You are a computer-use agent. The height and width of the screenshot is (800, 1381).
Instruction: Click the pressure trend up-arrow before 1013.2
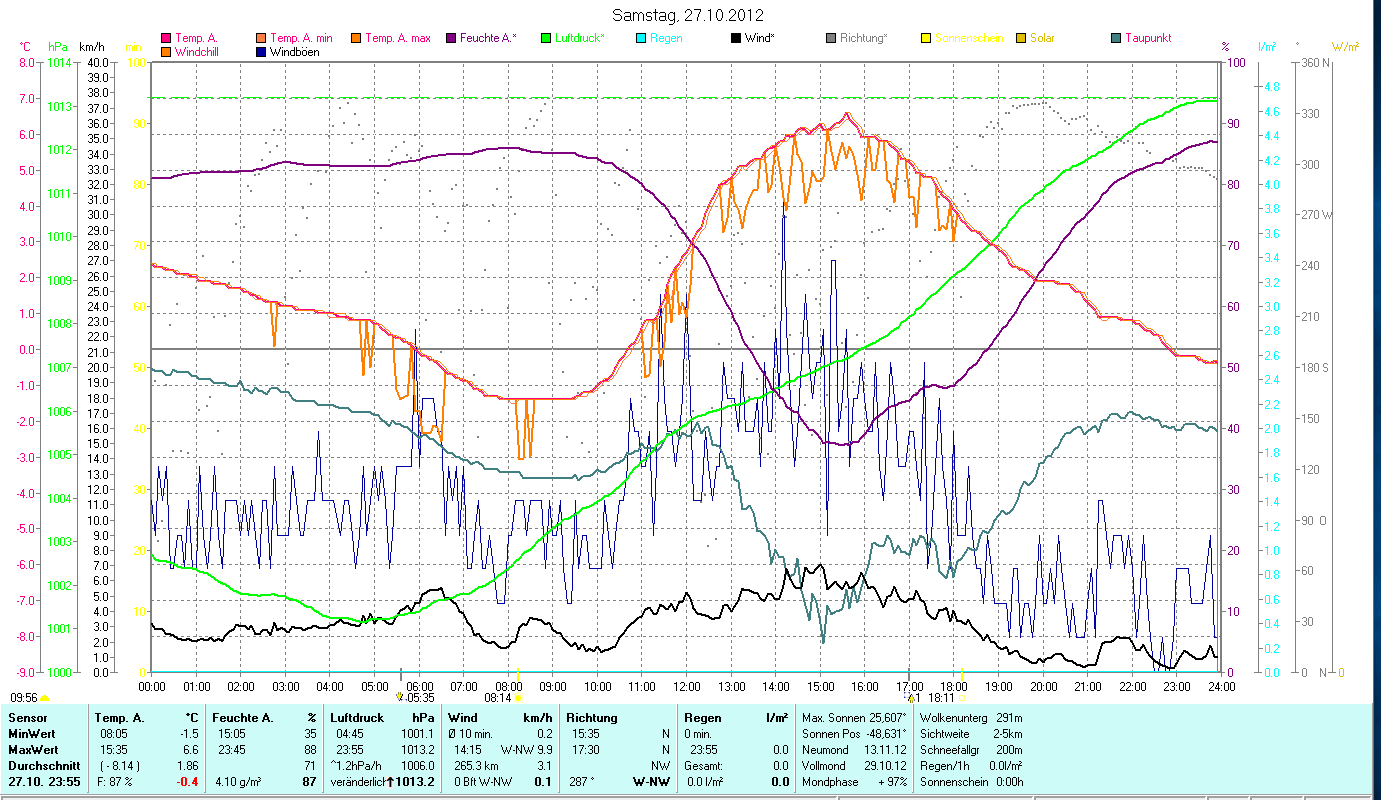coord(391,781)
